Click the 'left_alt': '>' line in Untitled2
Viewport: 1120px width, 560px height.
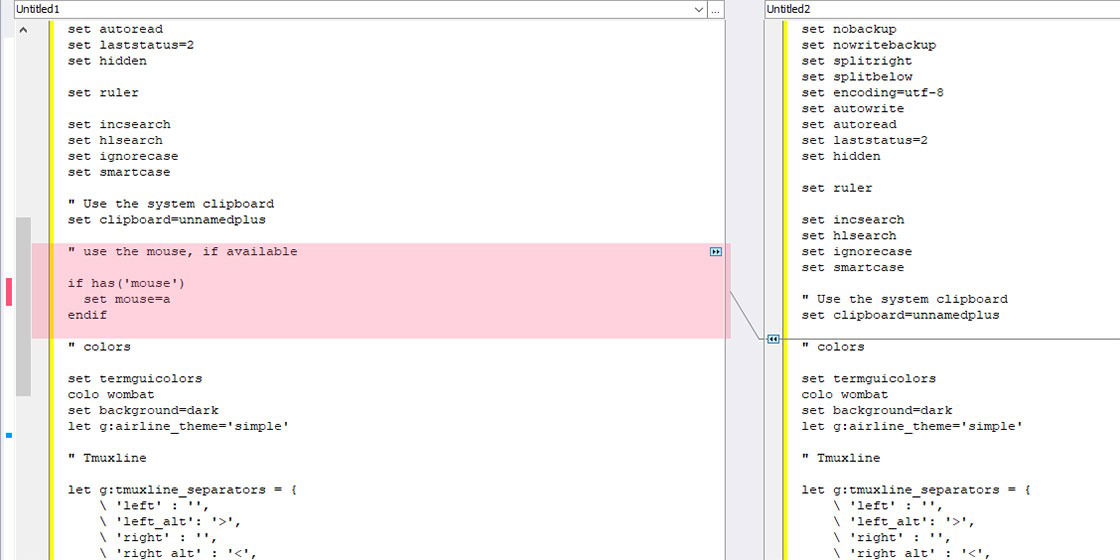coord(905,521)
